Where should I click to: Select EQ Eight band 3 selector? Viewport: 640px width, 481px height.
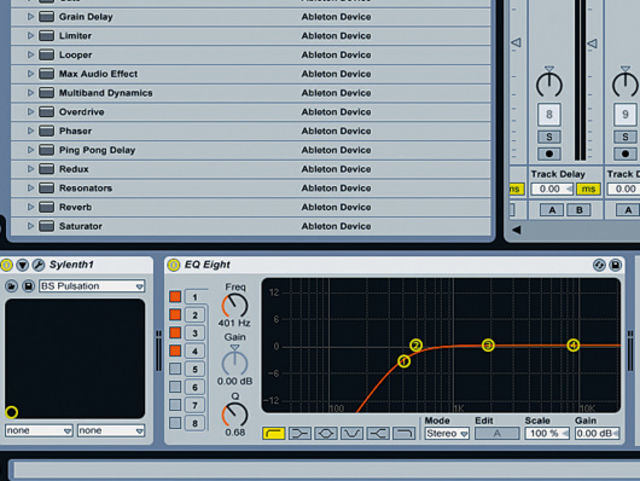[x=195, y=333]
